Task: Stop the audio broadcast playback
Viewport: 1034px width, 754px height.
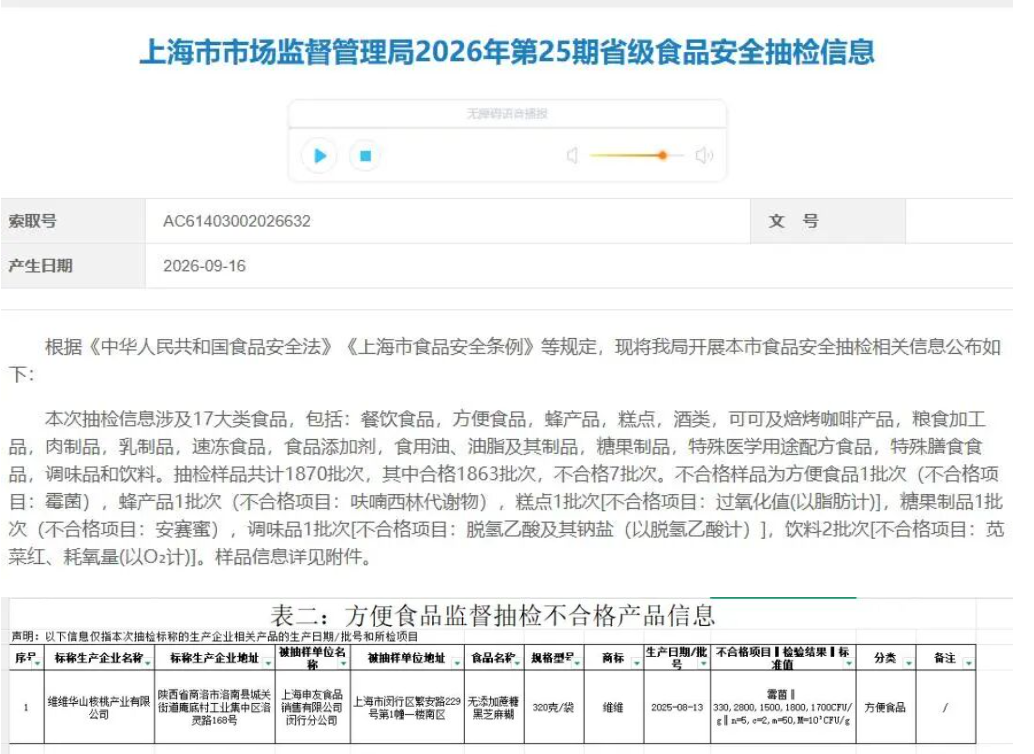Action: (x=365, y=156)
